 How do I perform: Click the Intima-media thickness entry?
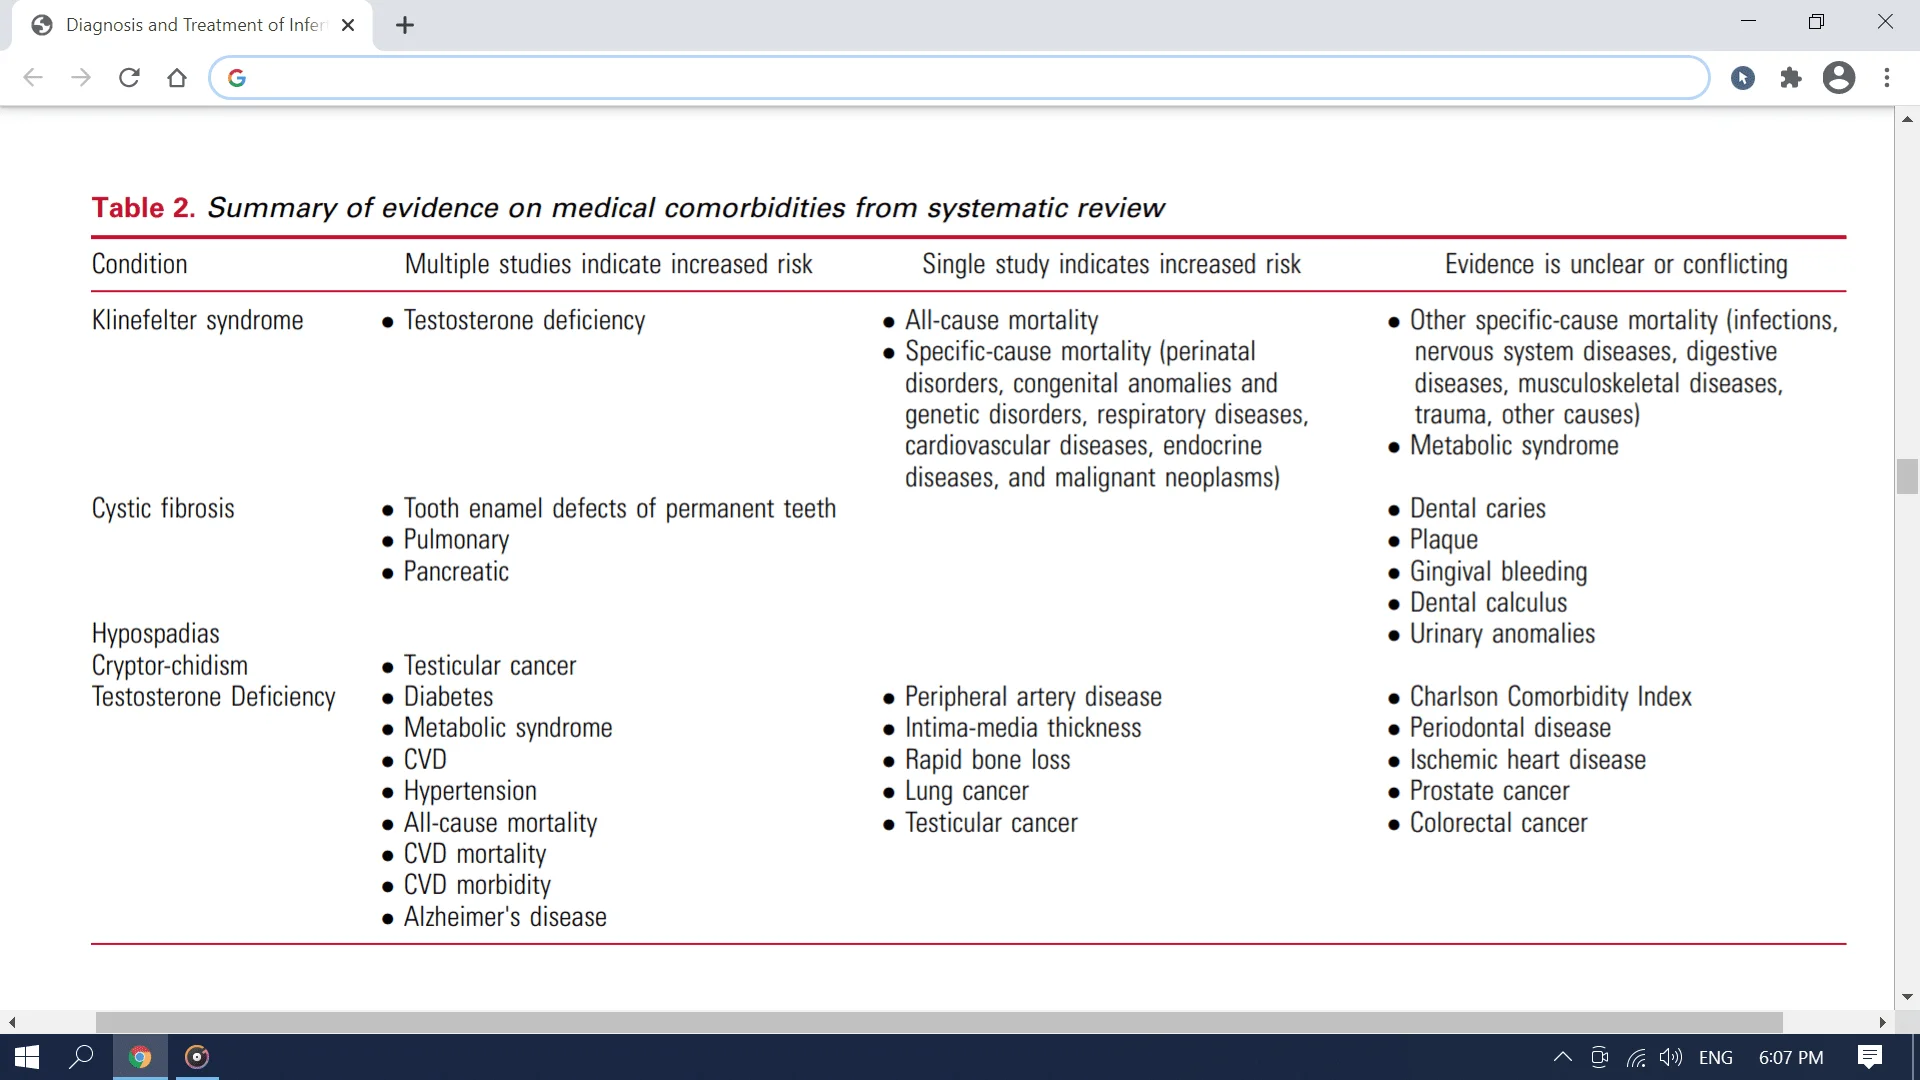click(1023, 728)
